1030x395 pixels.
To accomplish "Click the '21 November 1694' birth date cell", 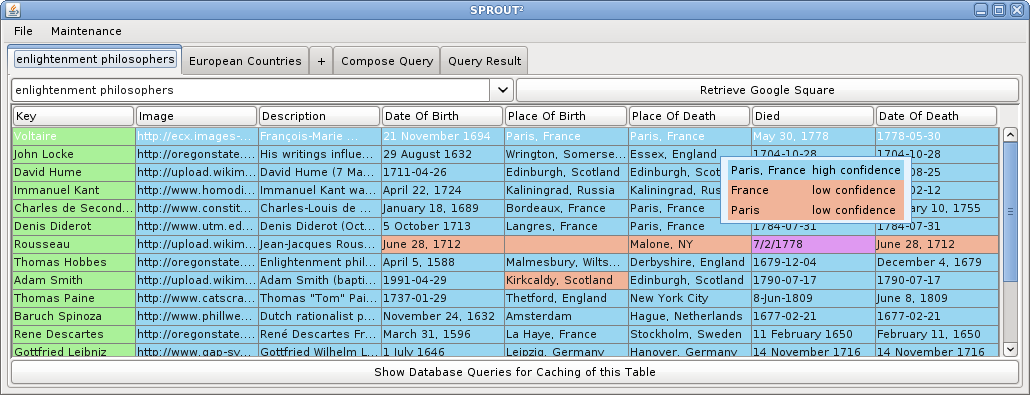I will [x=443, y=136].
